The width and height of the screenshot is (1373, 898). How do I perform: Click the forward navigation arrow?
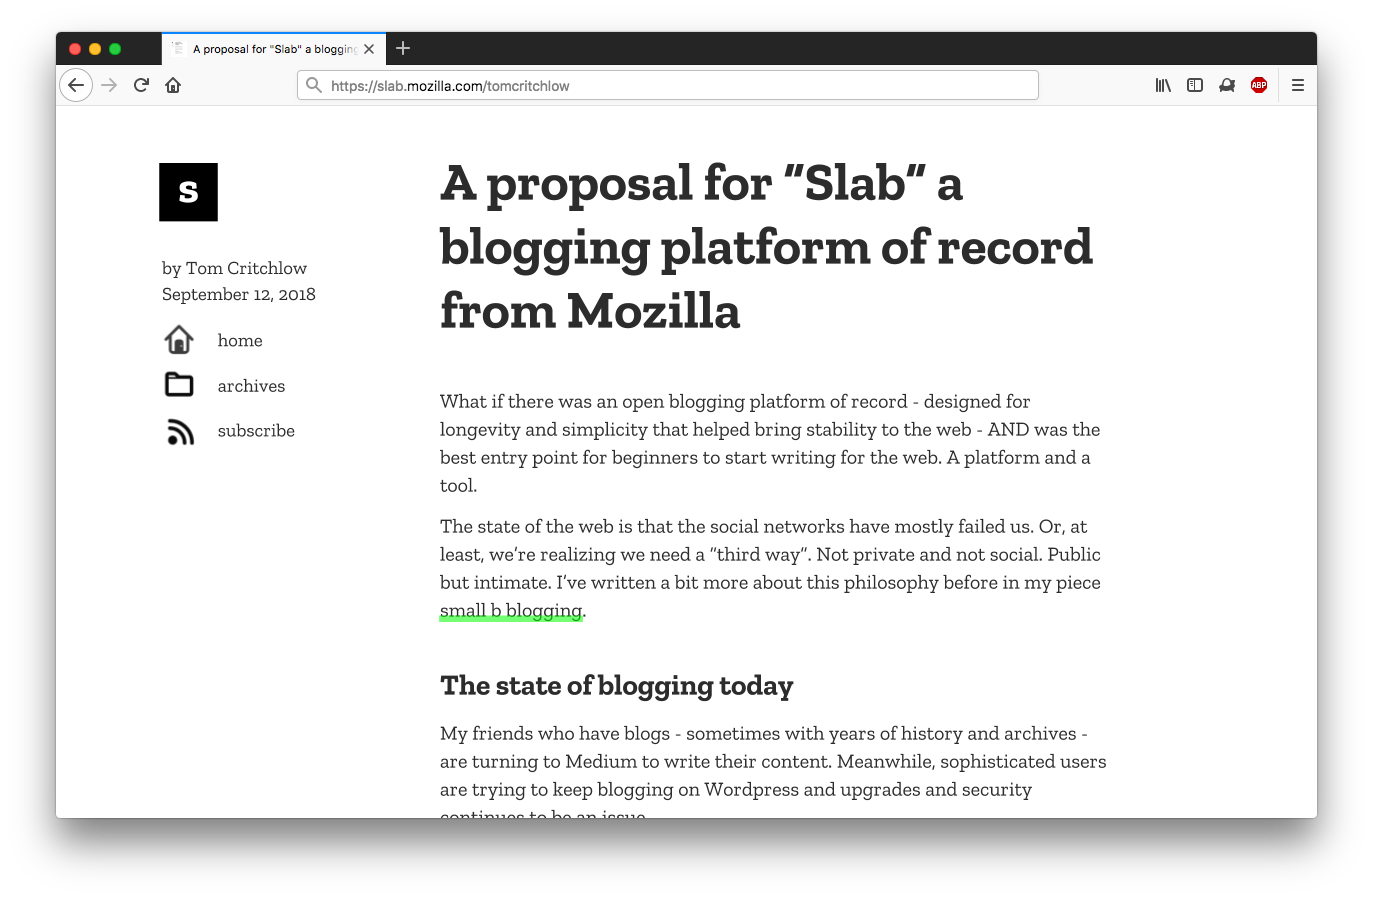click(110, 85)
